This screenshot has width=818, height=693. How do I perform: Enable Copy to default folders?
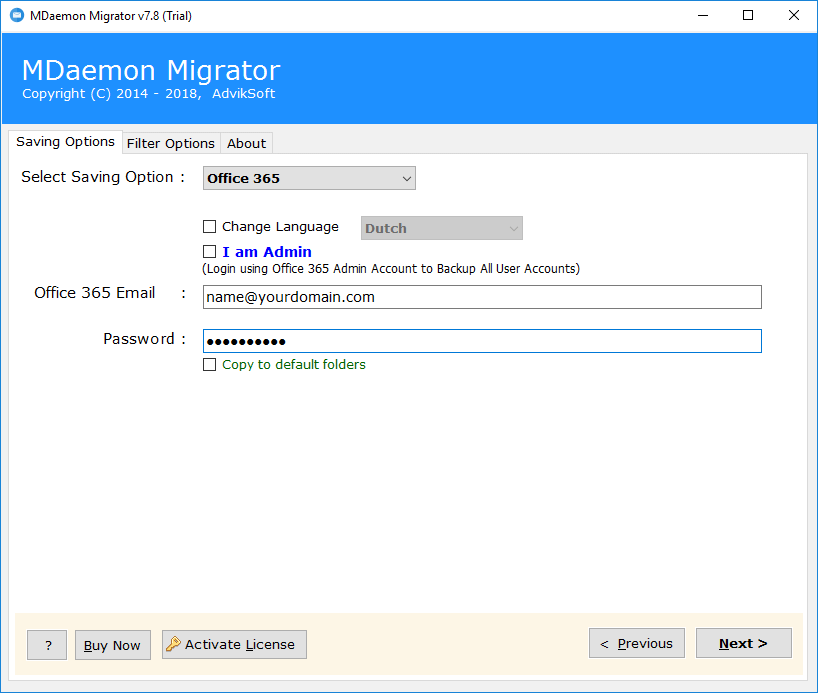tap(209, 364)
